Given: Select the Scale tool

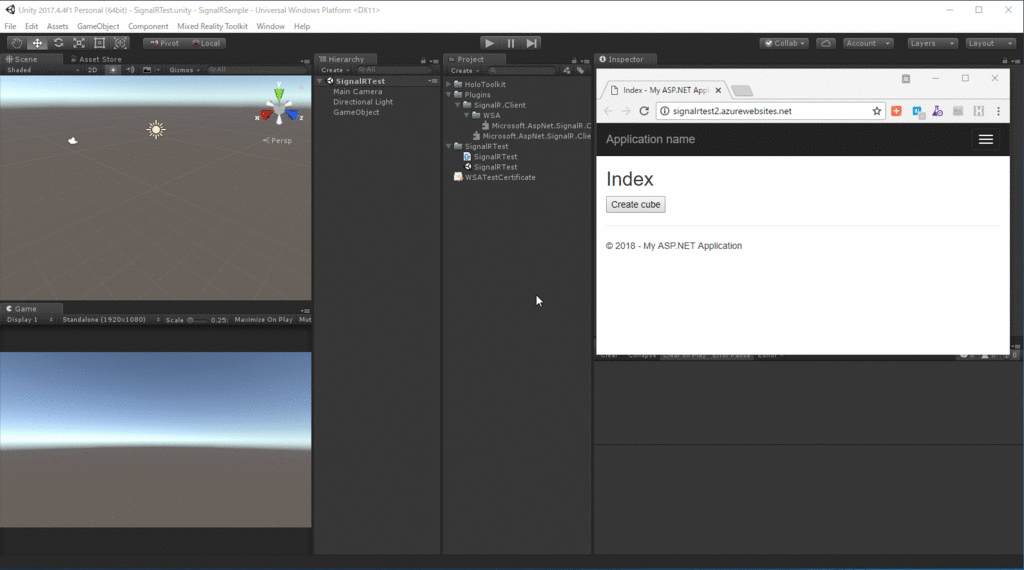Looking at the screenshot, I should [79, 43].
